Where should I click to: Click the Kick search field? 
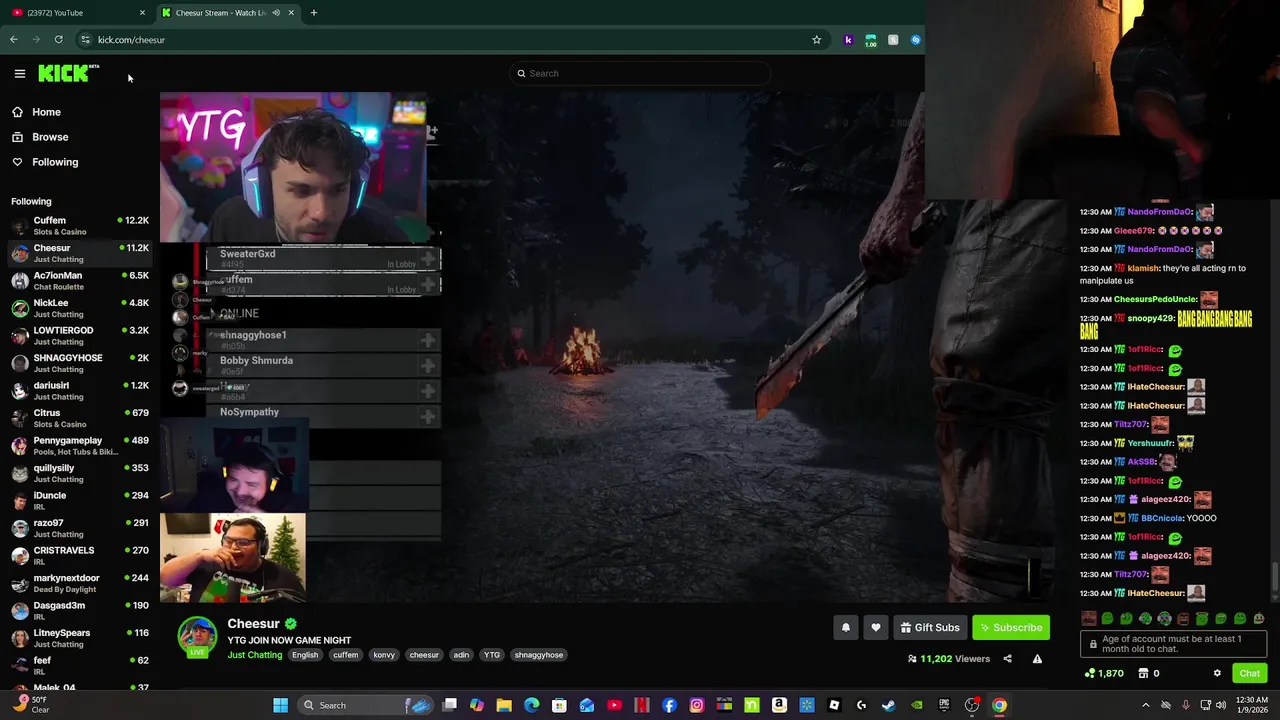pos(640,73)
